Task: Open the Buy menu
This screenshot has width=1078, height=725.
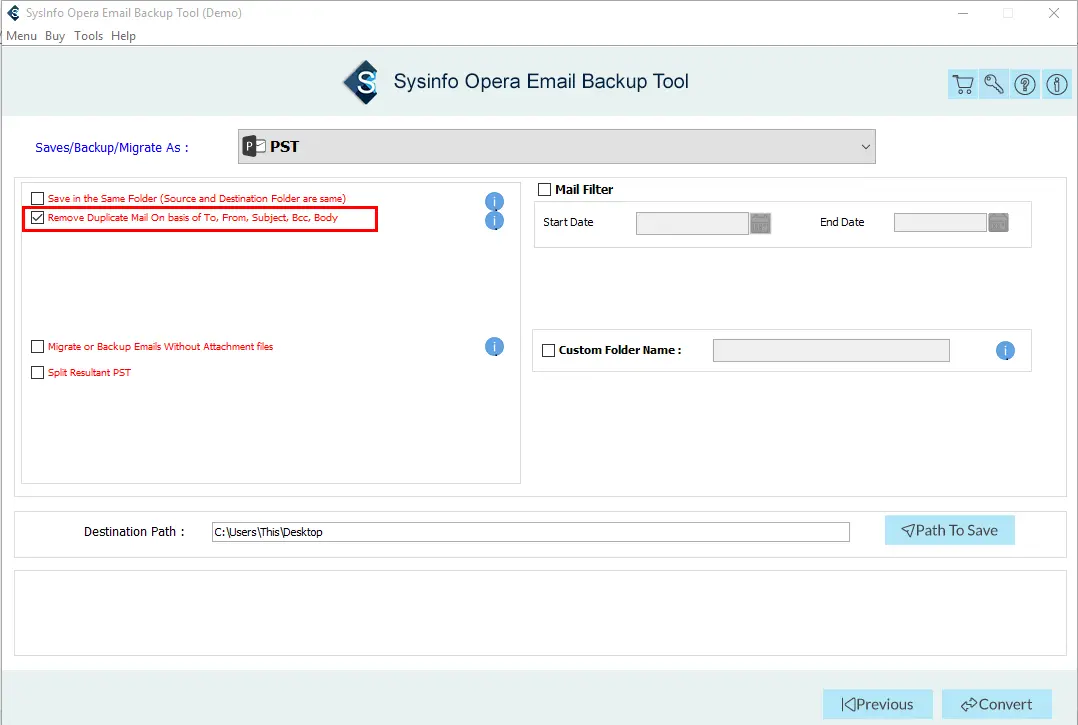Action: 55,36
